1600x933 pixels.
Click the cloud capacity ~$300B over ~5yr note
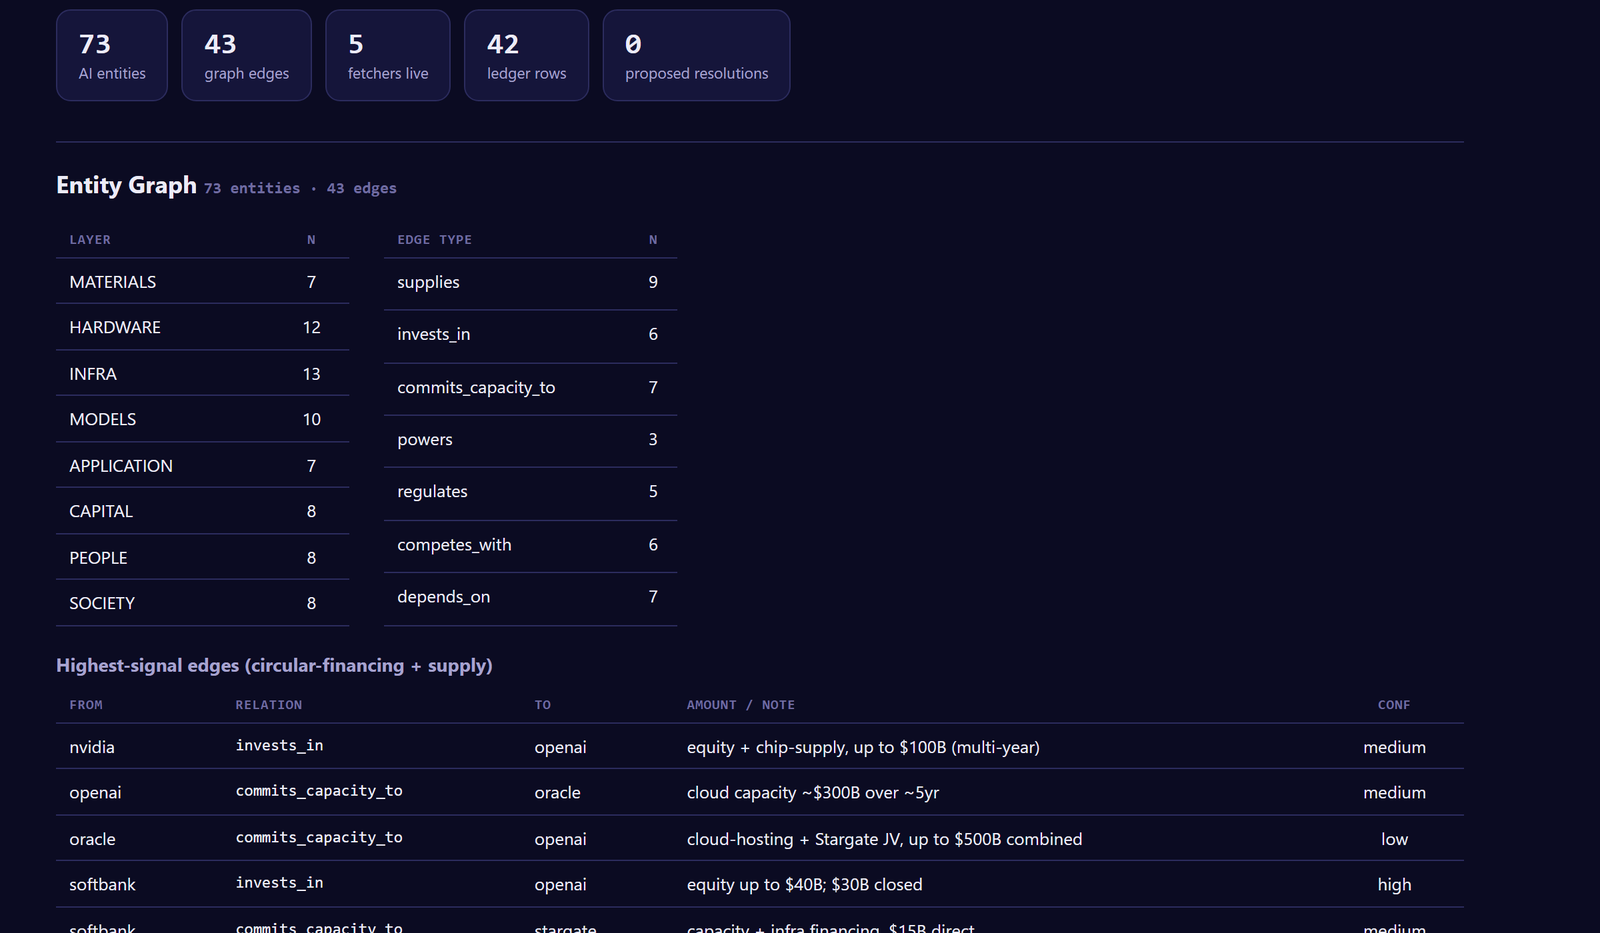(812, 793)
